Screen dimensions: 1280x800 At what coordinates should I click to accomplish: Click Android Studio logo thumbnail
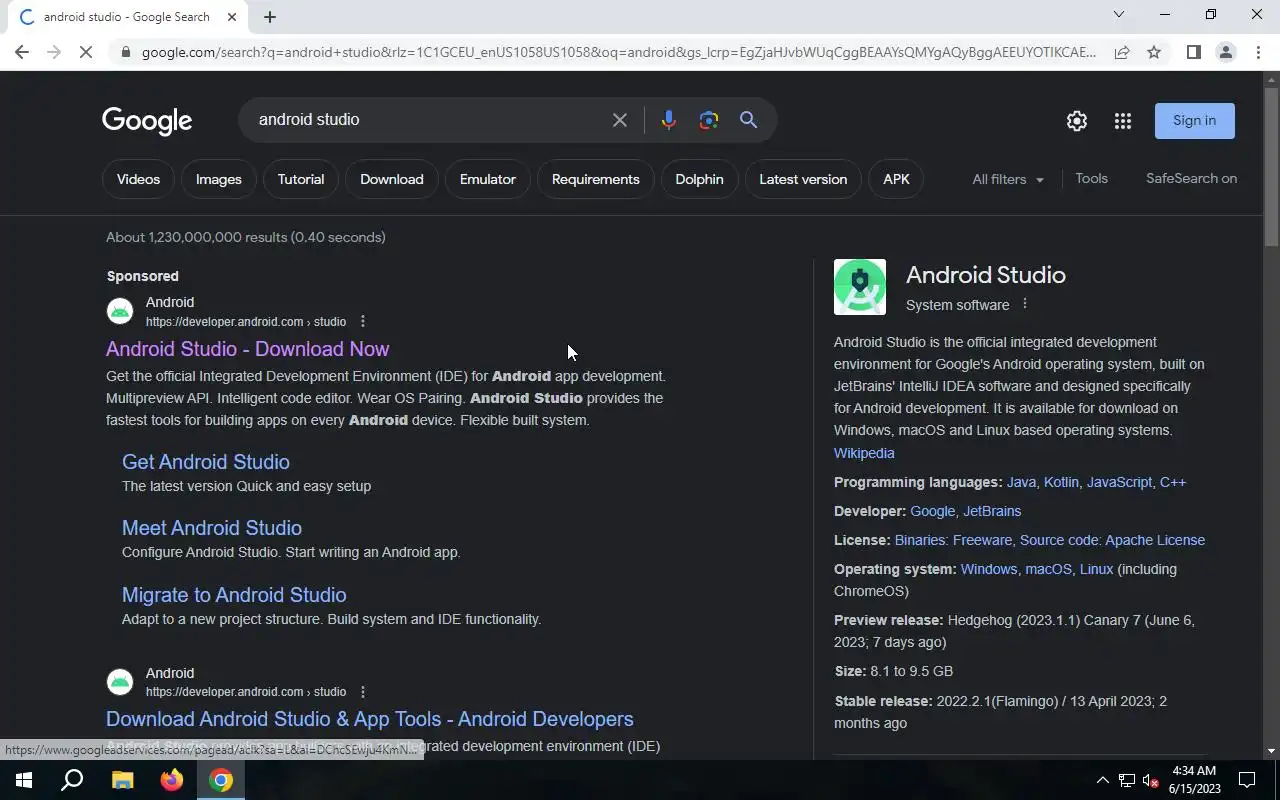click(860, 287)
